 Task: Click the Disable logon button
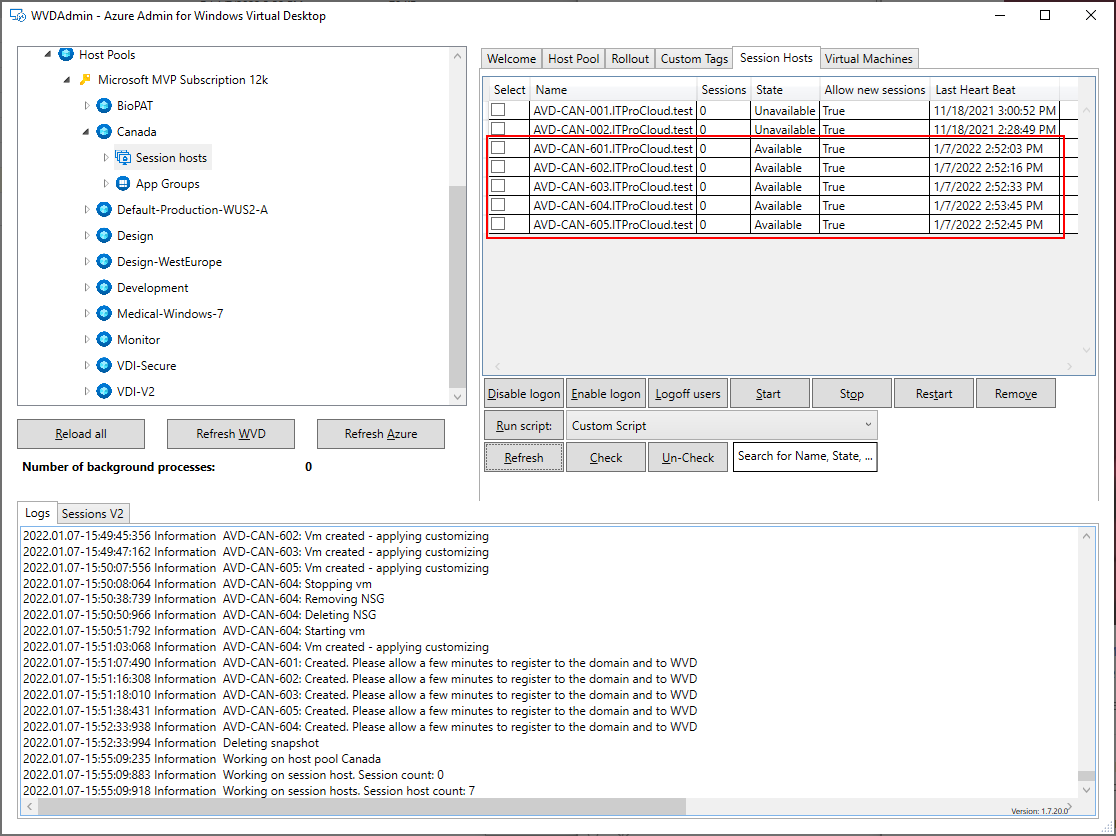point(524,393)
